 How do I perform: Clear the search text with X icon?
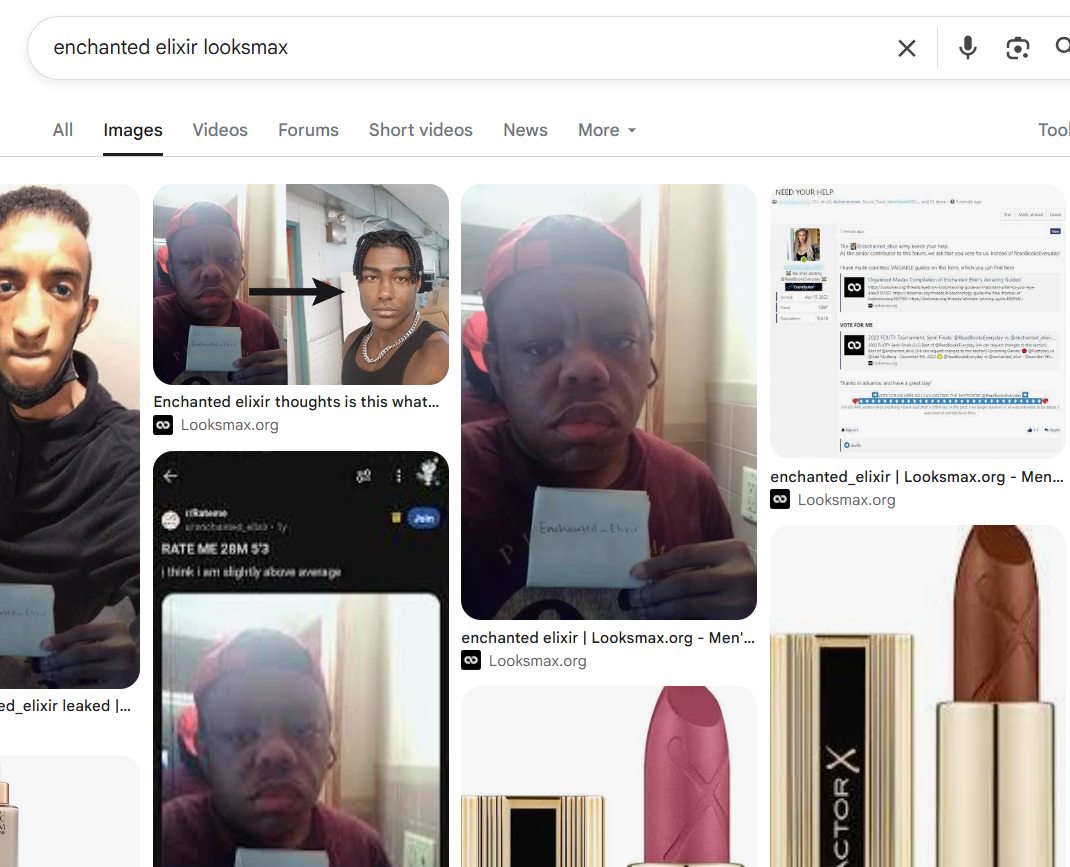pos(906,48)
